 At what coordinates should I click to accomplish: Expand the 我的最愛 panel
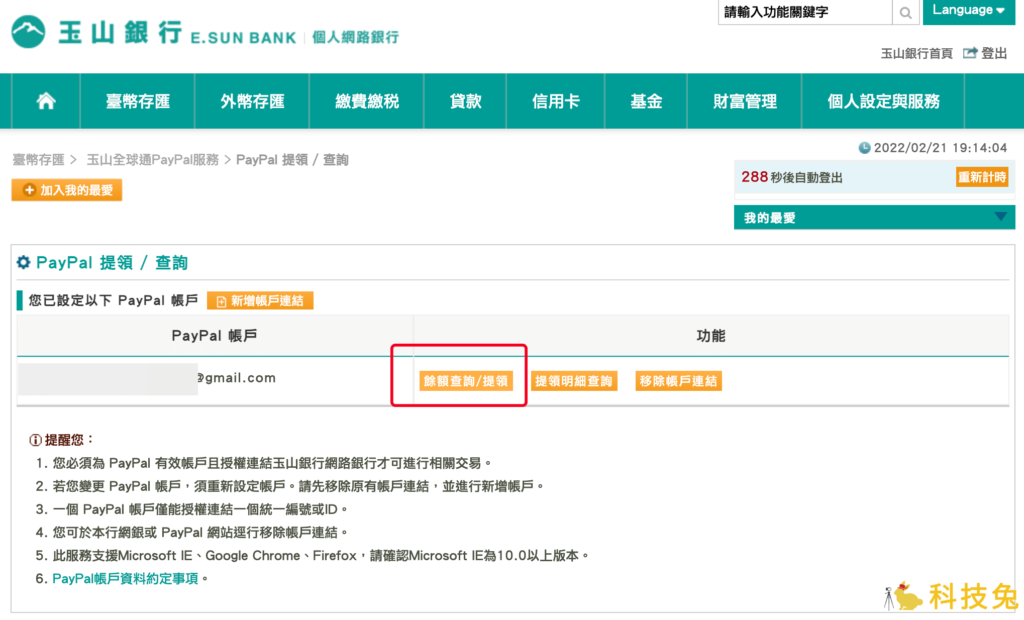point(874,218)
